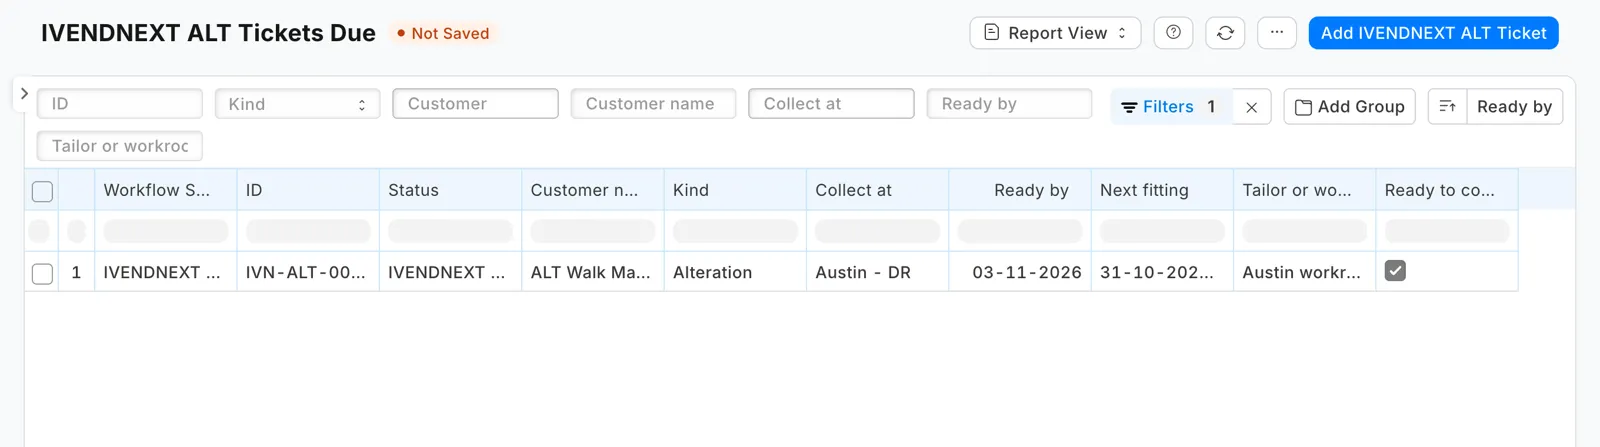Toggle ascending/descending sort order icon
The width and height of the screenshot is (1600, 447).
(1447, 107)
